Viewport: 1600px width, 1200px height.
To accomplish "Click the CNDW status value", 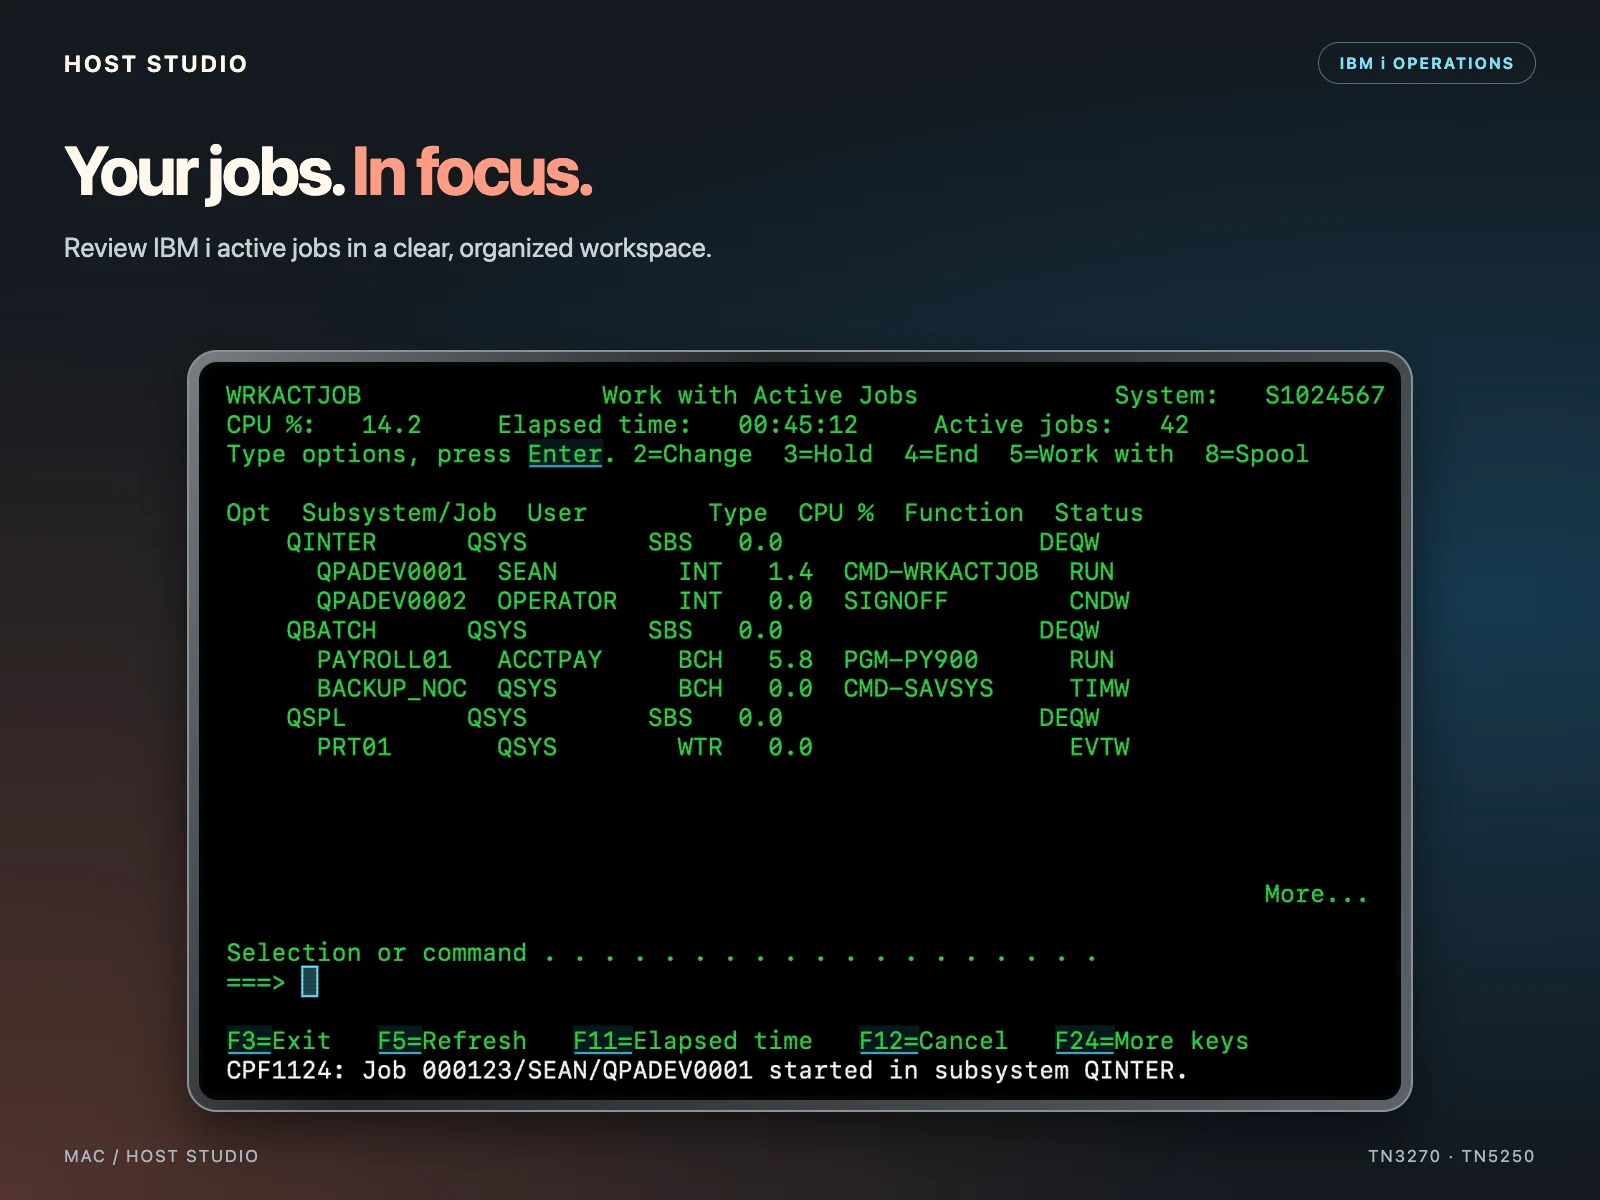I will click(x=1099, y=601).
